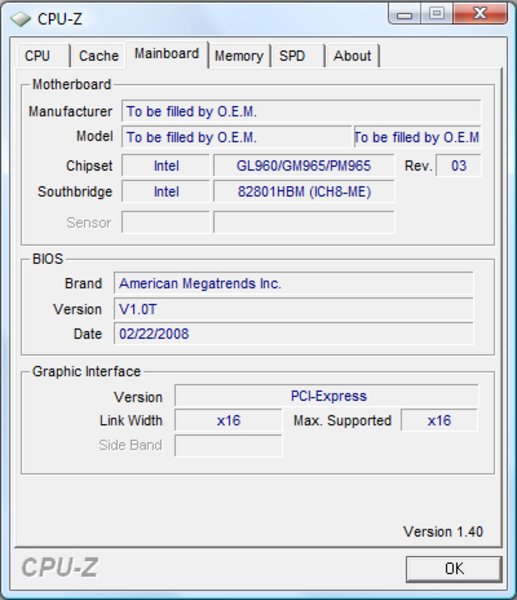Viewport: 517px width, 600px height.
Task: Select the Chipset vendor Intel field
Action: [166, 166]
